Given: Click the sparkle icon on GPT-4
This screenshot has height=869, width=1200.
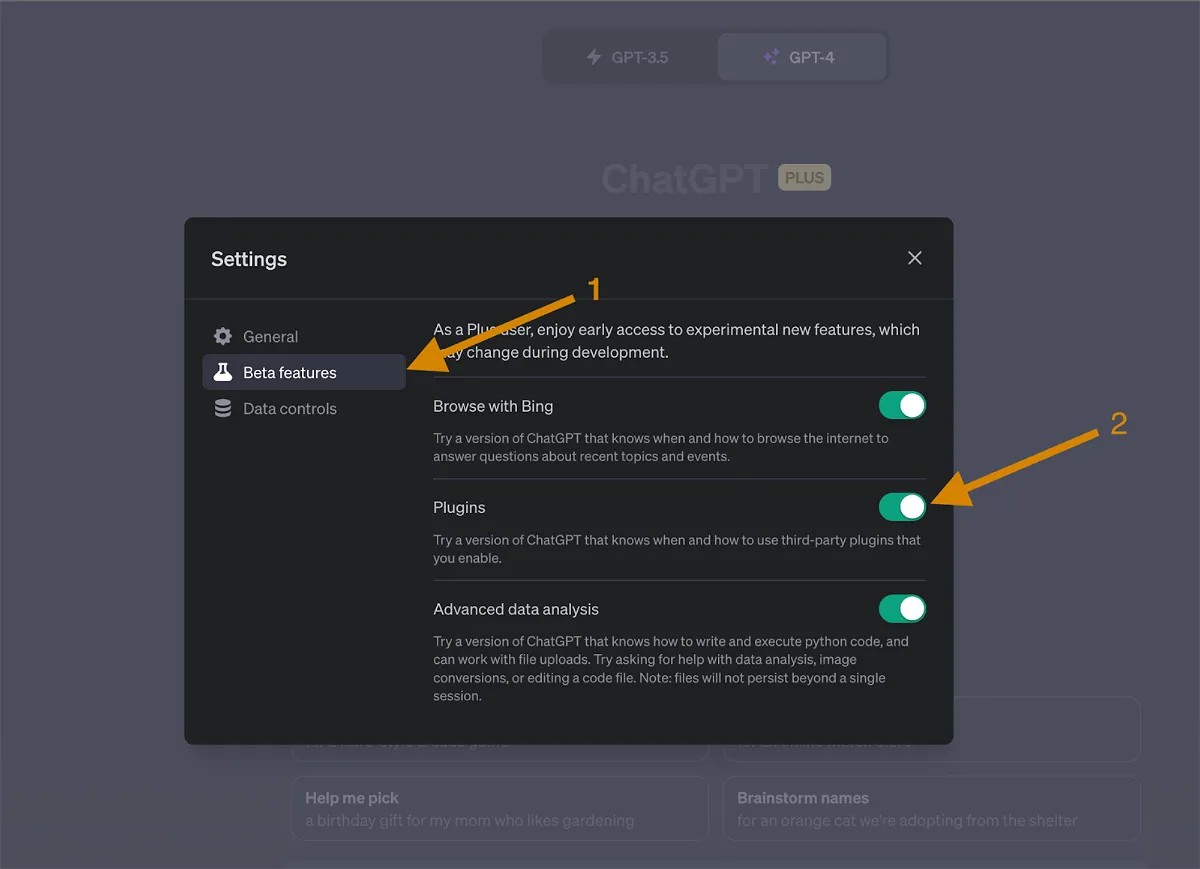Looking at the screenshot, I should tap(771, 57).
